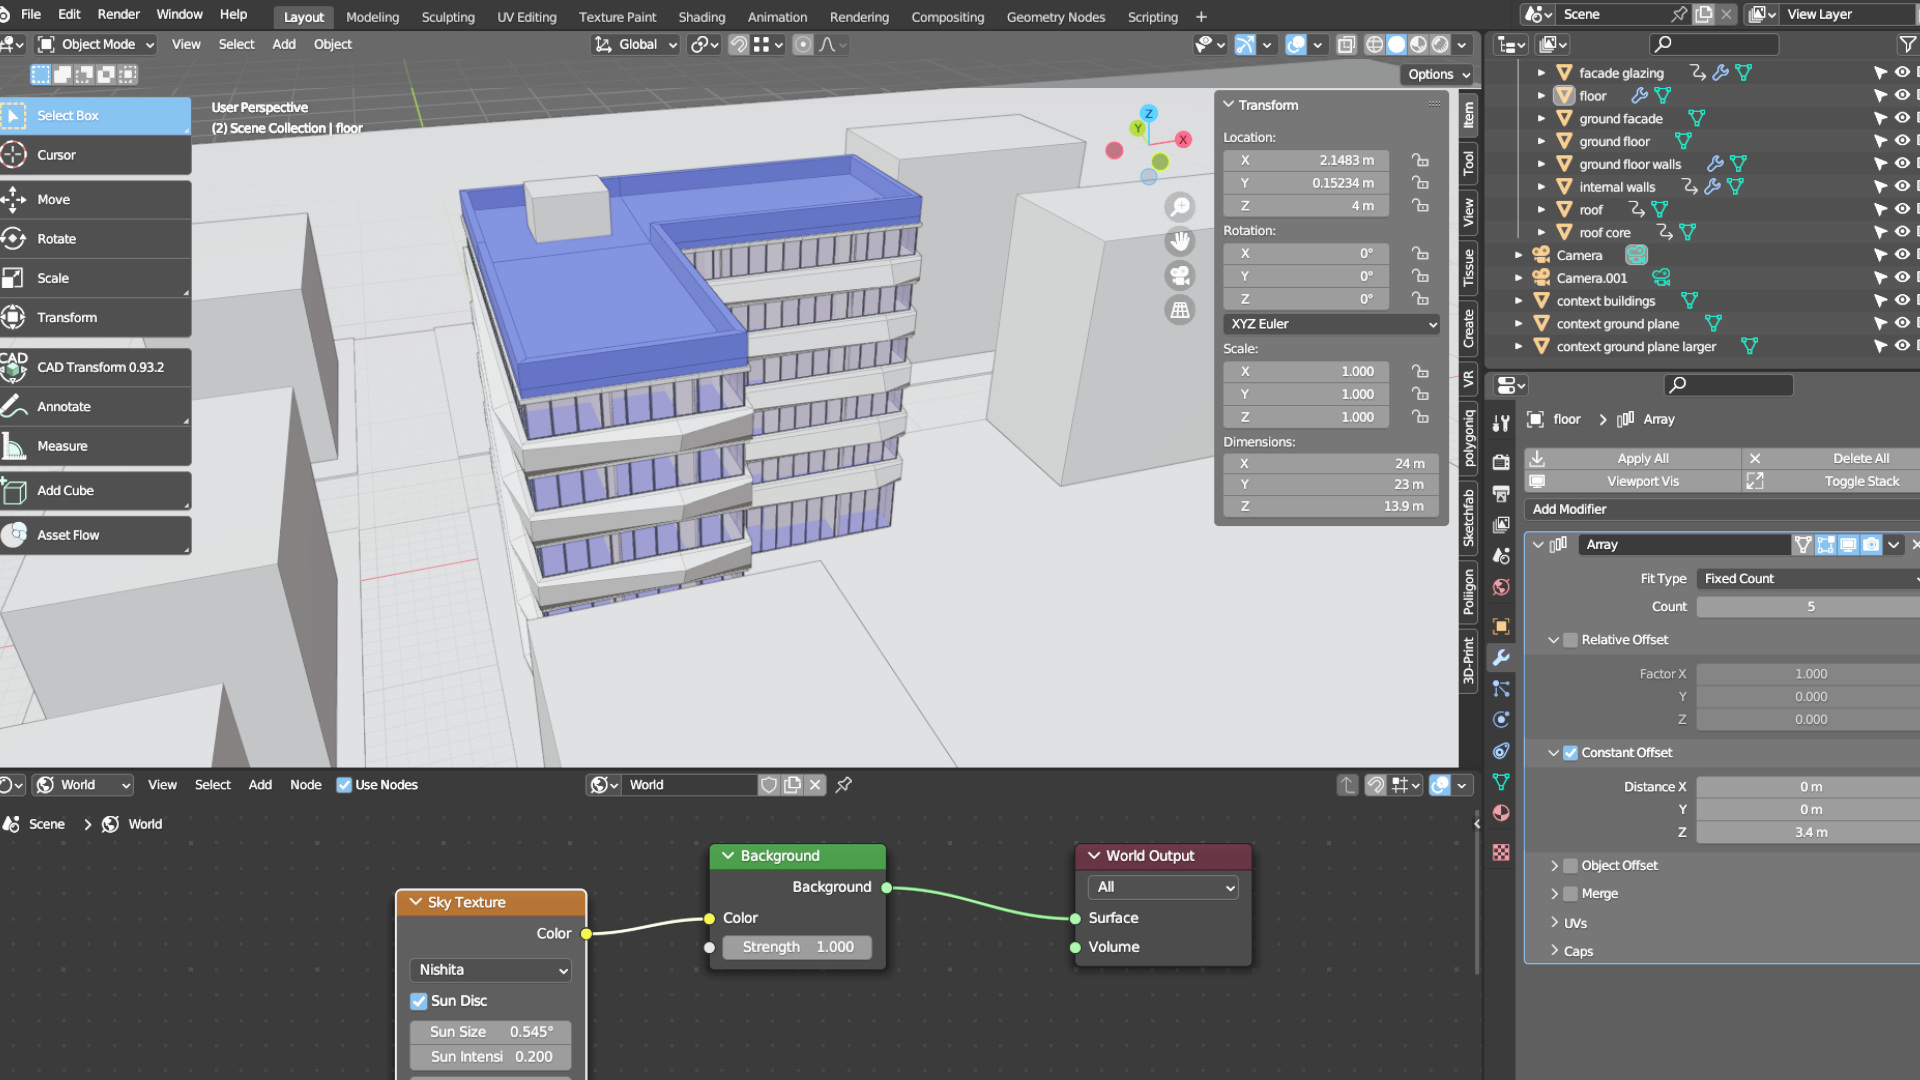Screen dimensions: 1920x1080
Task: Hide the roof object with its eye toggle
Action: pos(1901,209)
